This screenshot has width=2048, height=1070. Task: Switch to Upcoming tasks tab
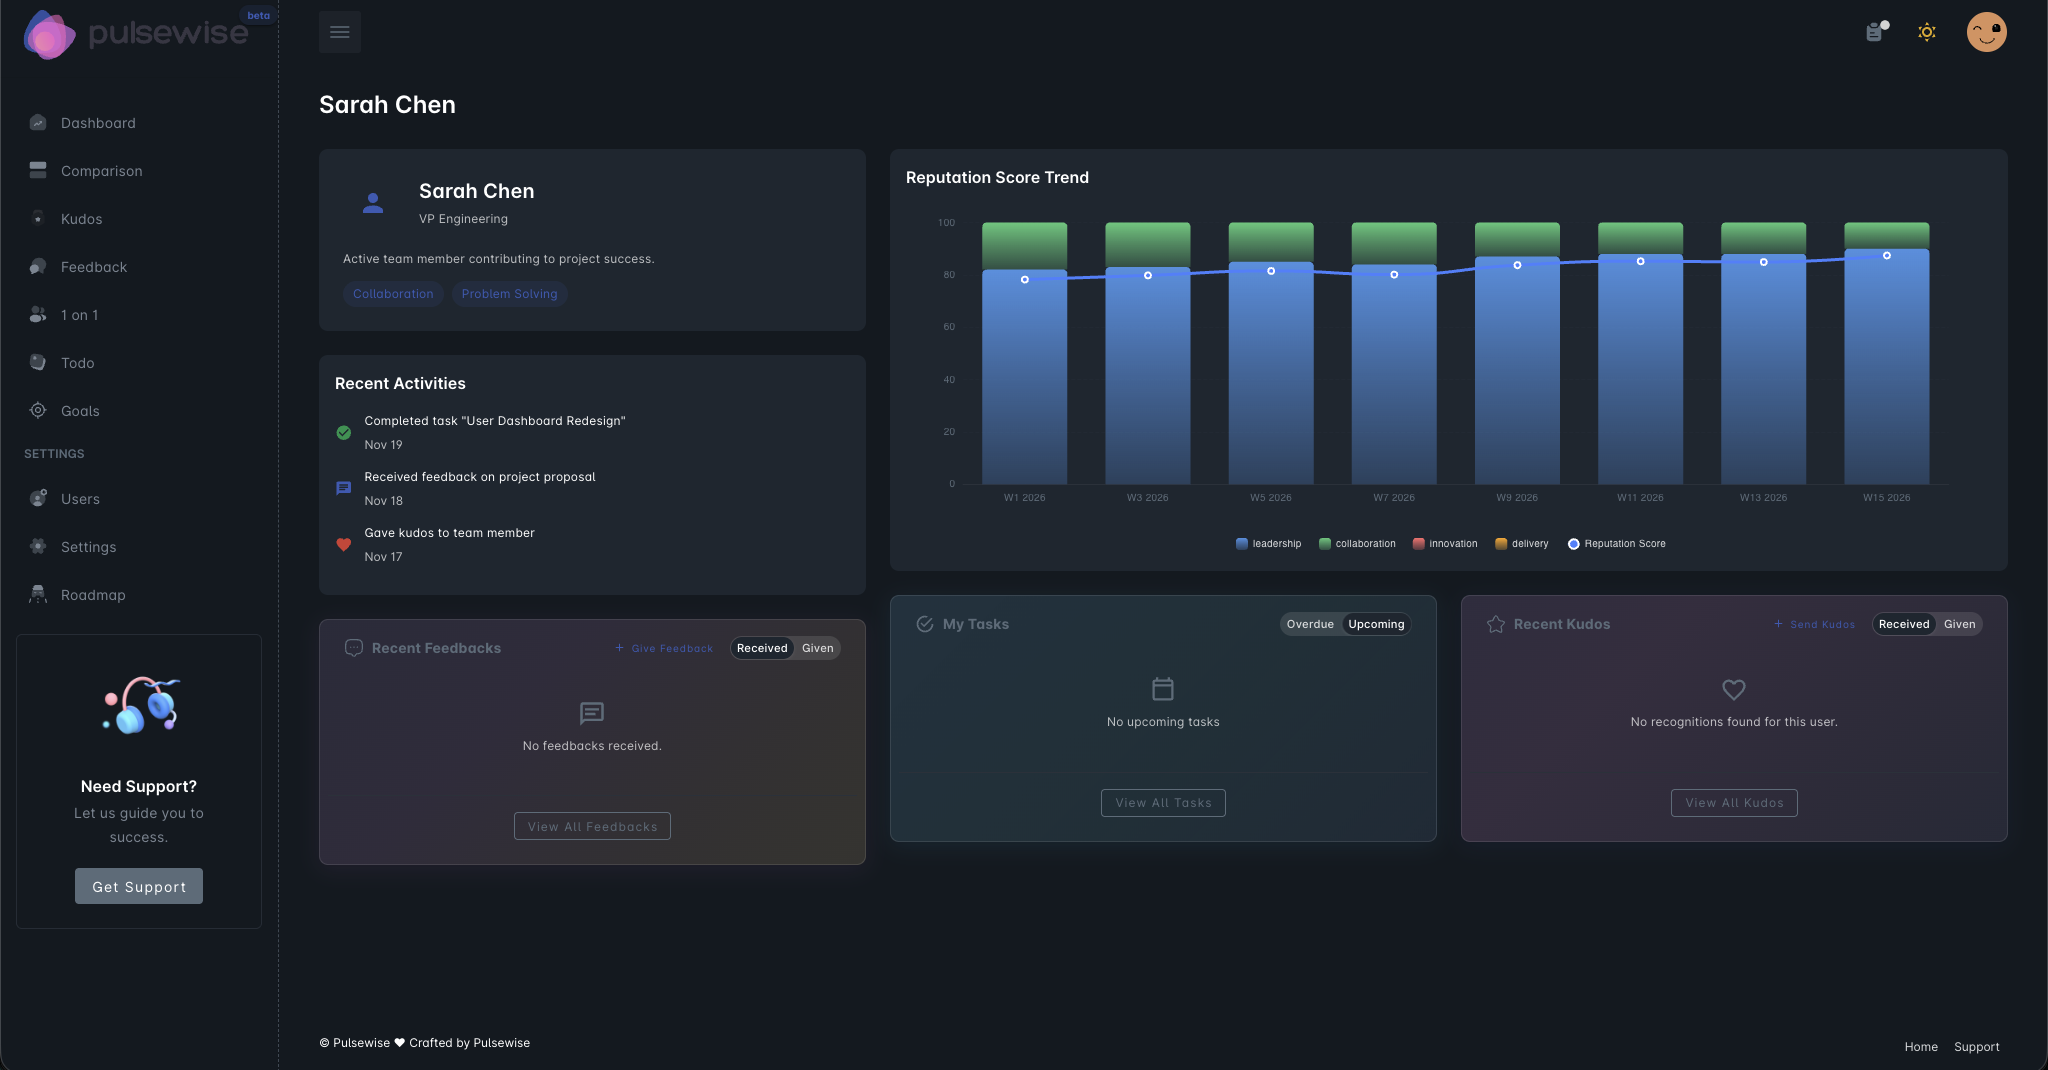click(1375, 623)
